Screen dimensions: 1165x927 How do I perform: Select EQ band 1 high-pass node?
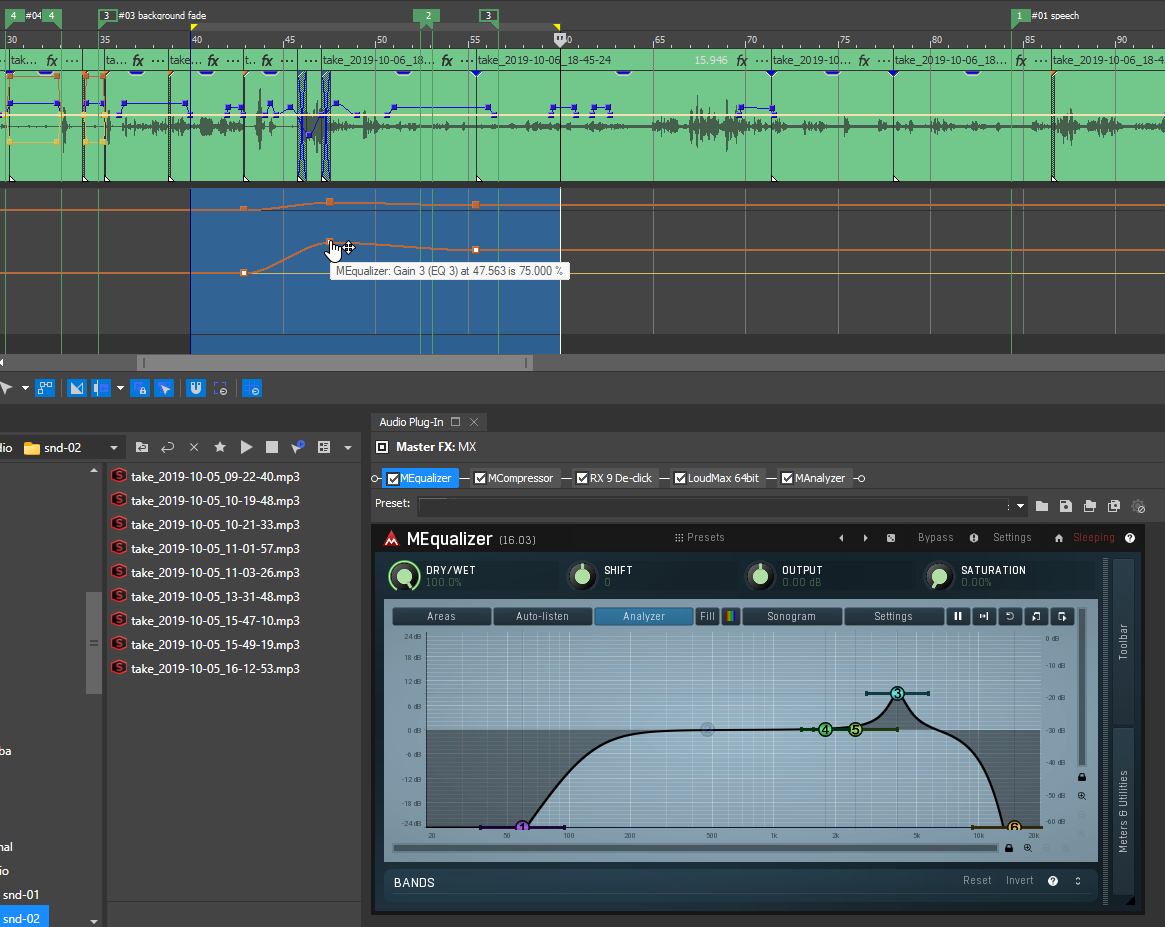coord(522,827)
